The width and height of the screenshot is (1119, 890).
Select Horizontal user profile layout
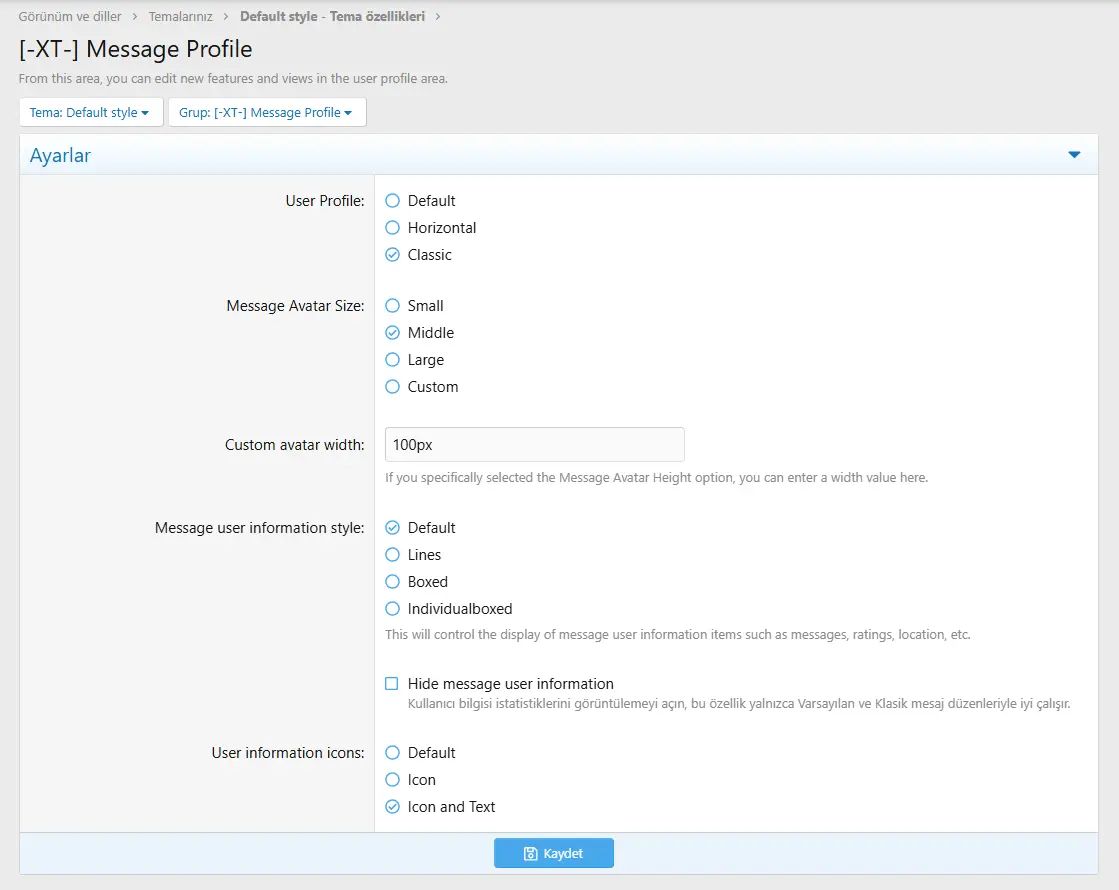393,228
